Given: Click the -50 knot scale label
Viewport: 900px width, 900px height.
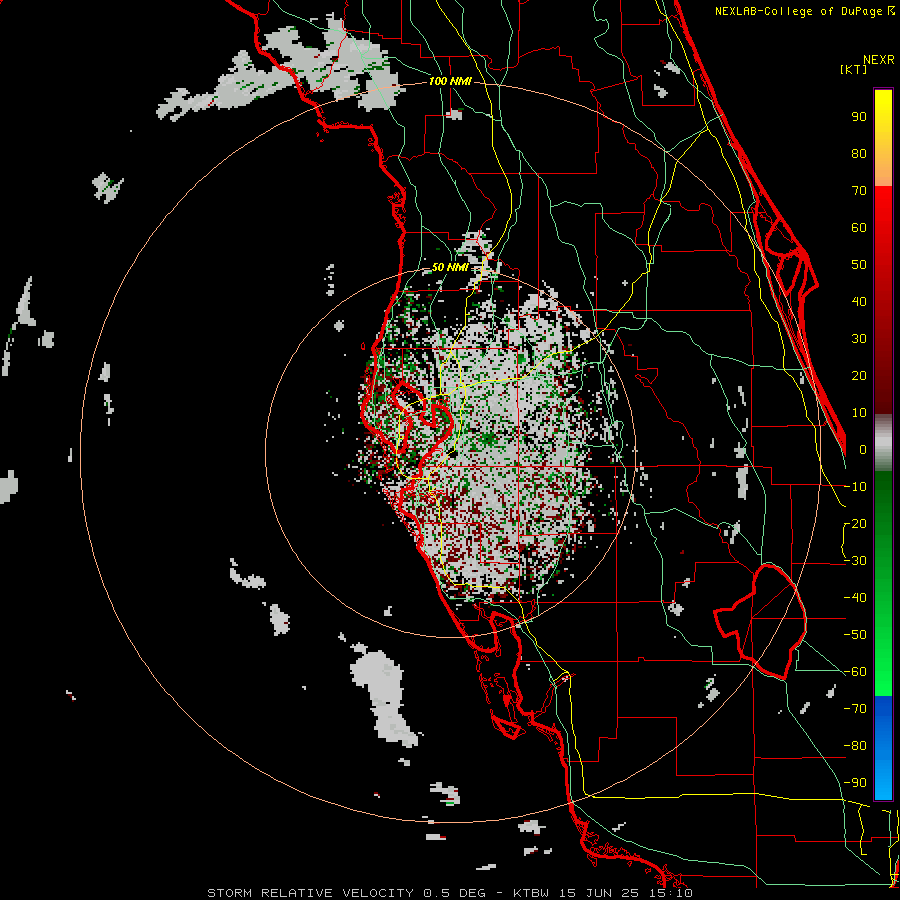Looking at the screenshot, I should pyautogui.click(x=855, y=635).
